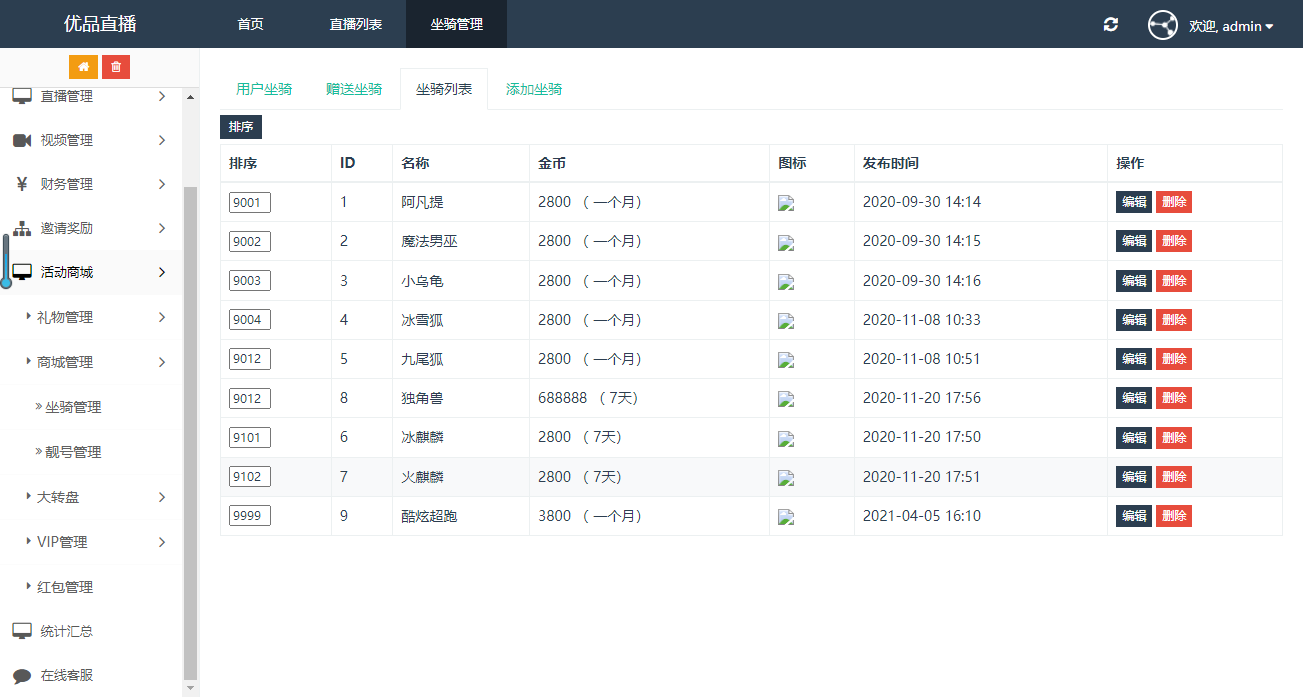The width and height of the screenshot is (1303, 697).
Task: Click the orange home icon button
Action: 83,67
